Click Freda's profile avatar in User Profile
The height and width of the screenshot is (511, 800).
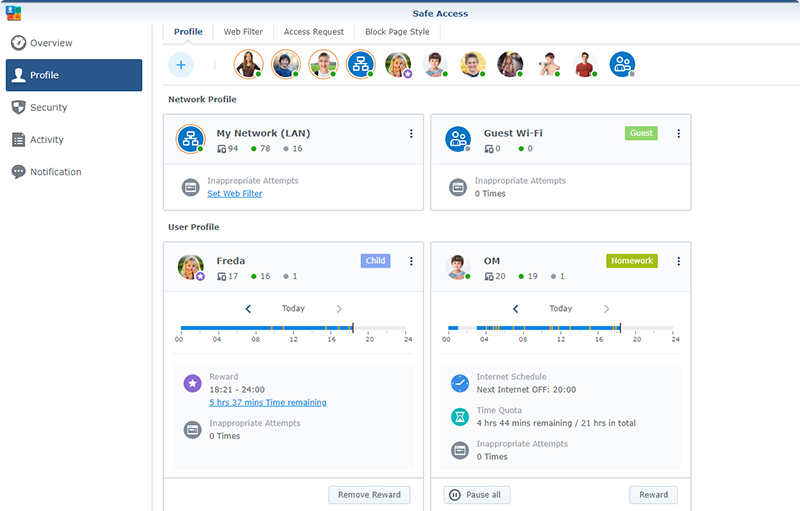point(190,267)
